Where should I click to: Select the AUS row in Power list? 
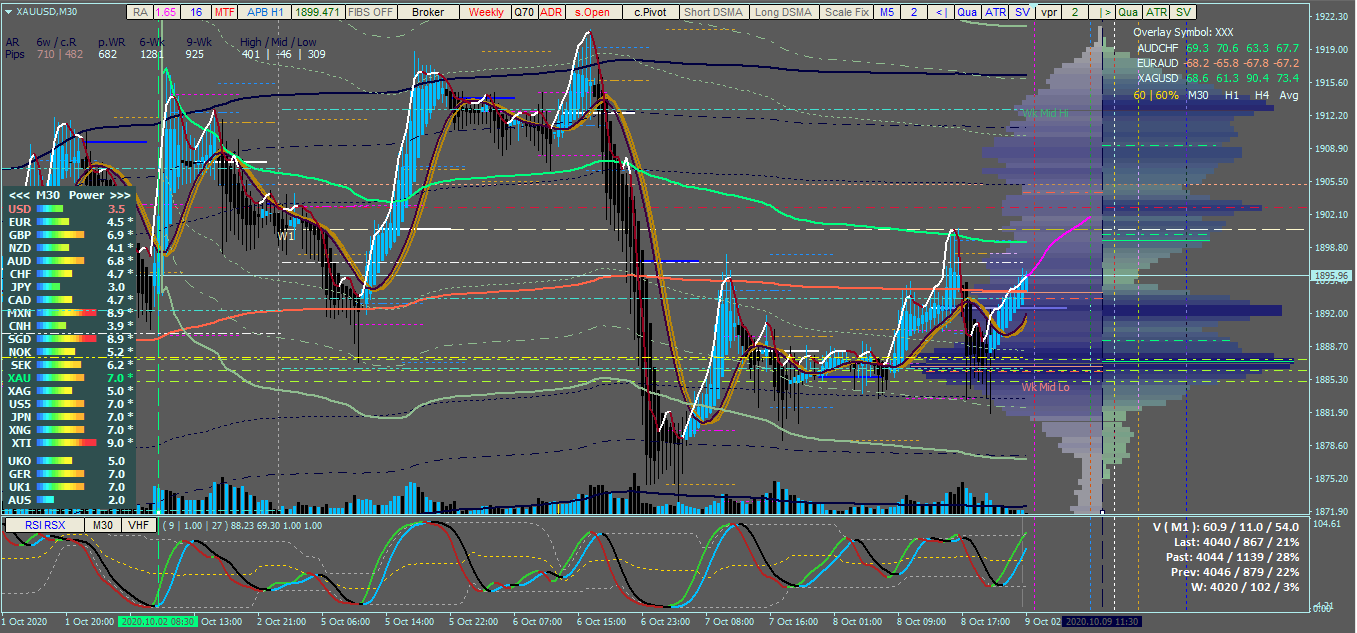[x=68, y=499]
